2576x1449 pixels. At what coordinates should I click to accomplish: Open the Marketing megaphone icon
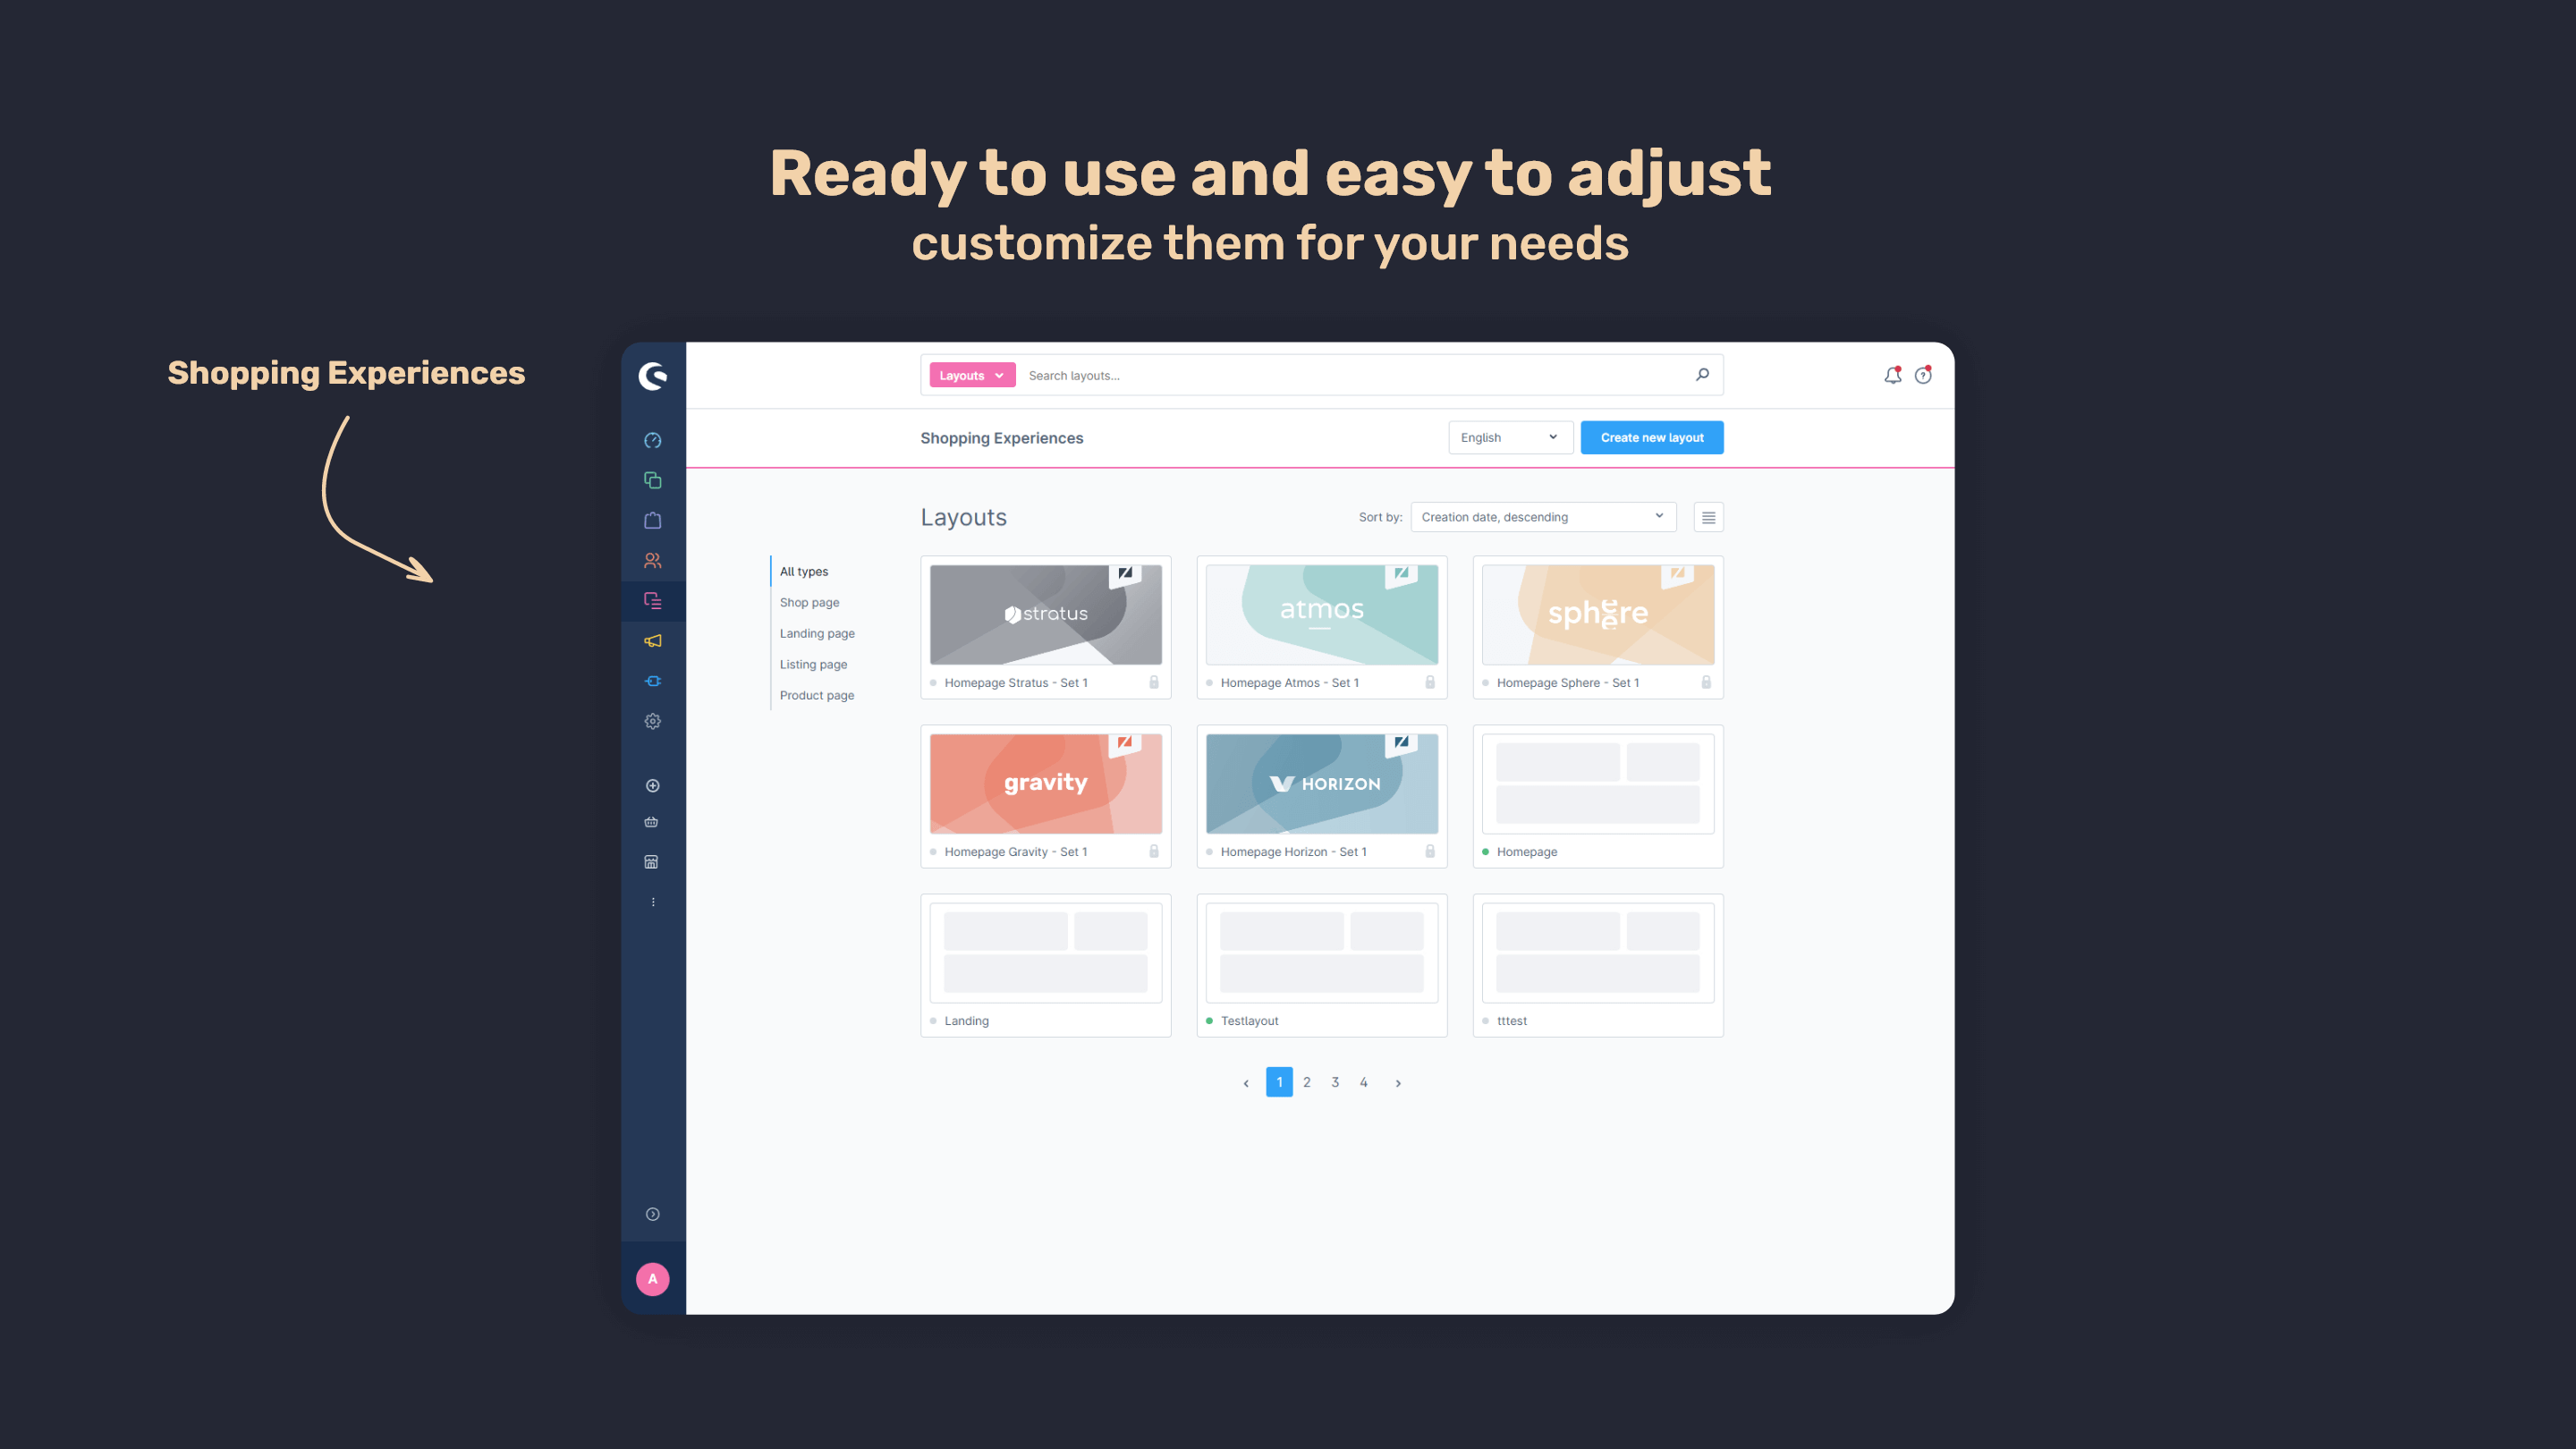point(651,640)
